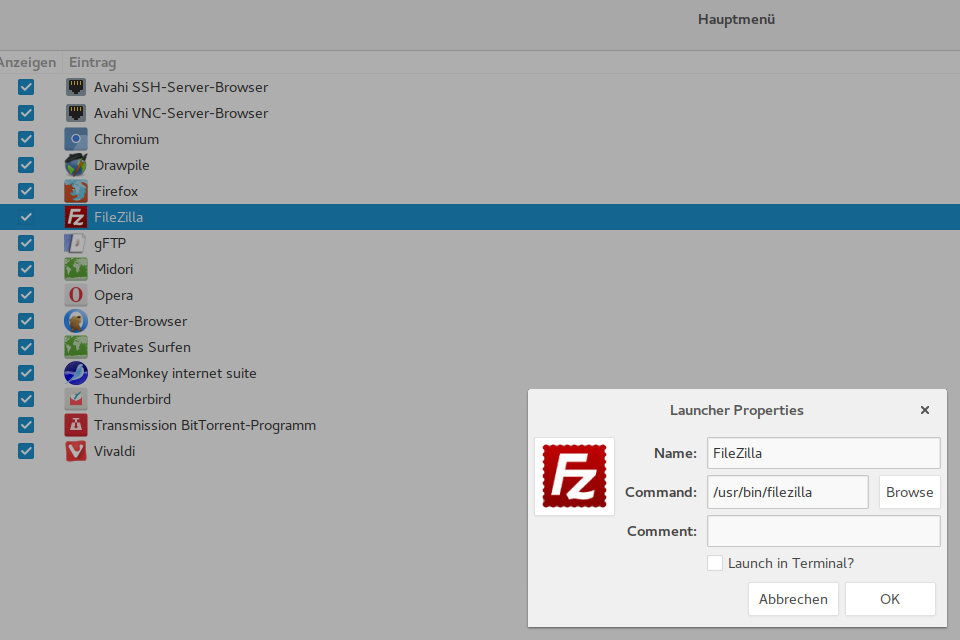This screenshot has width=960, height=640.
Task: Select Avahi SSH-Server-Browser entry text
Action: click(181, 87)
